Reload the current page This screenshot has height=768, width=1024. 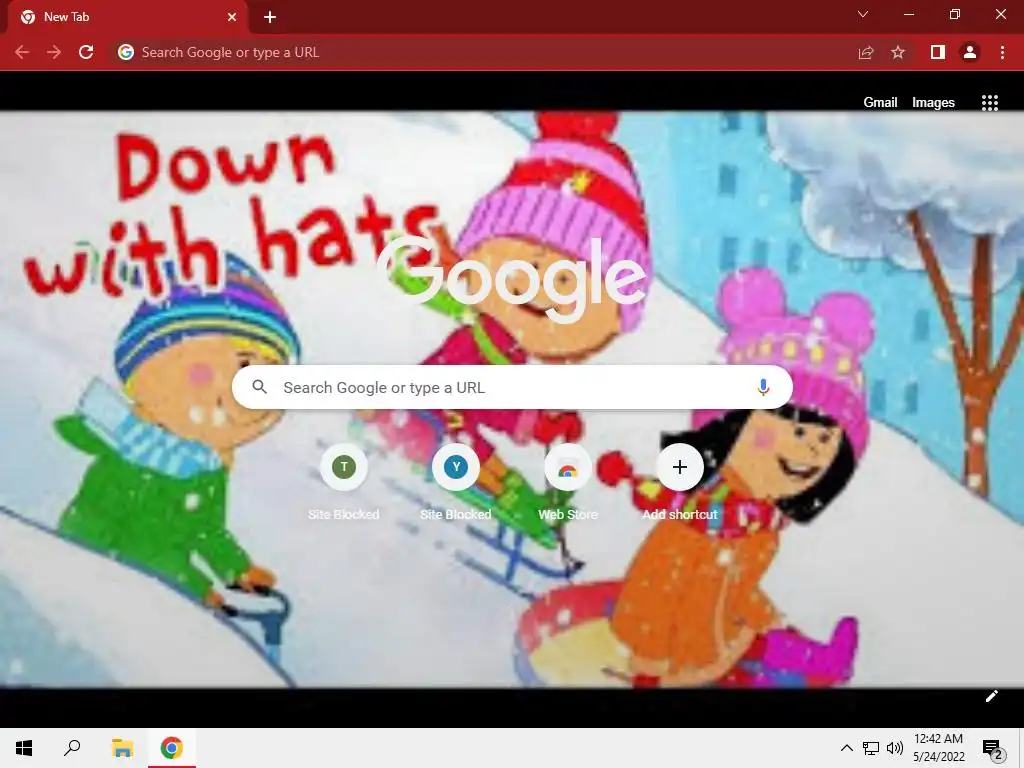coord(86,52)
